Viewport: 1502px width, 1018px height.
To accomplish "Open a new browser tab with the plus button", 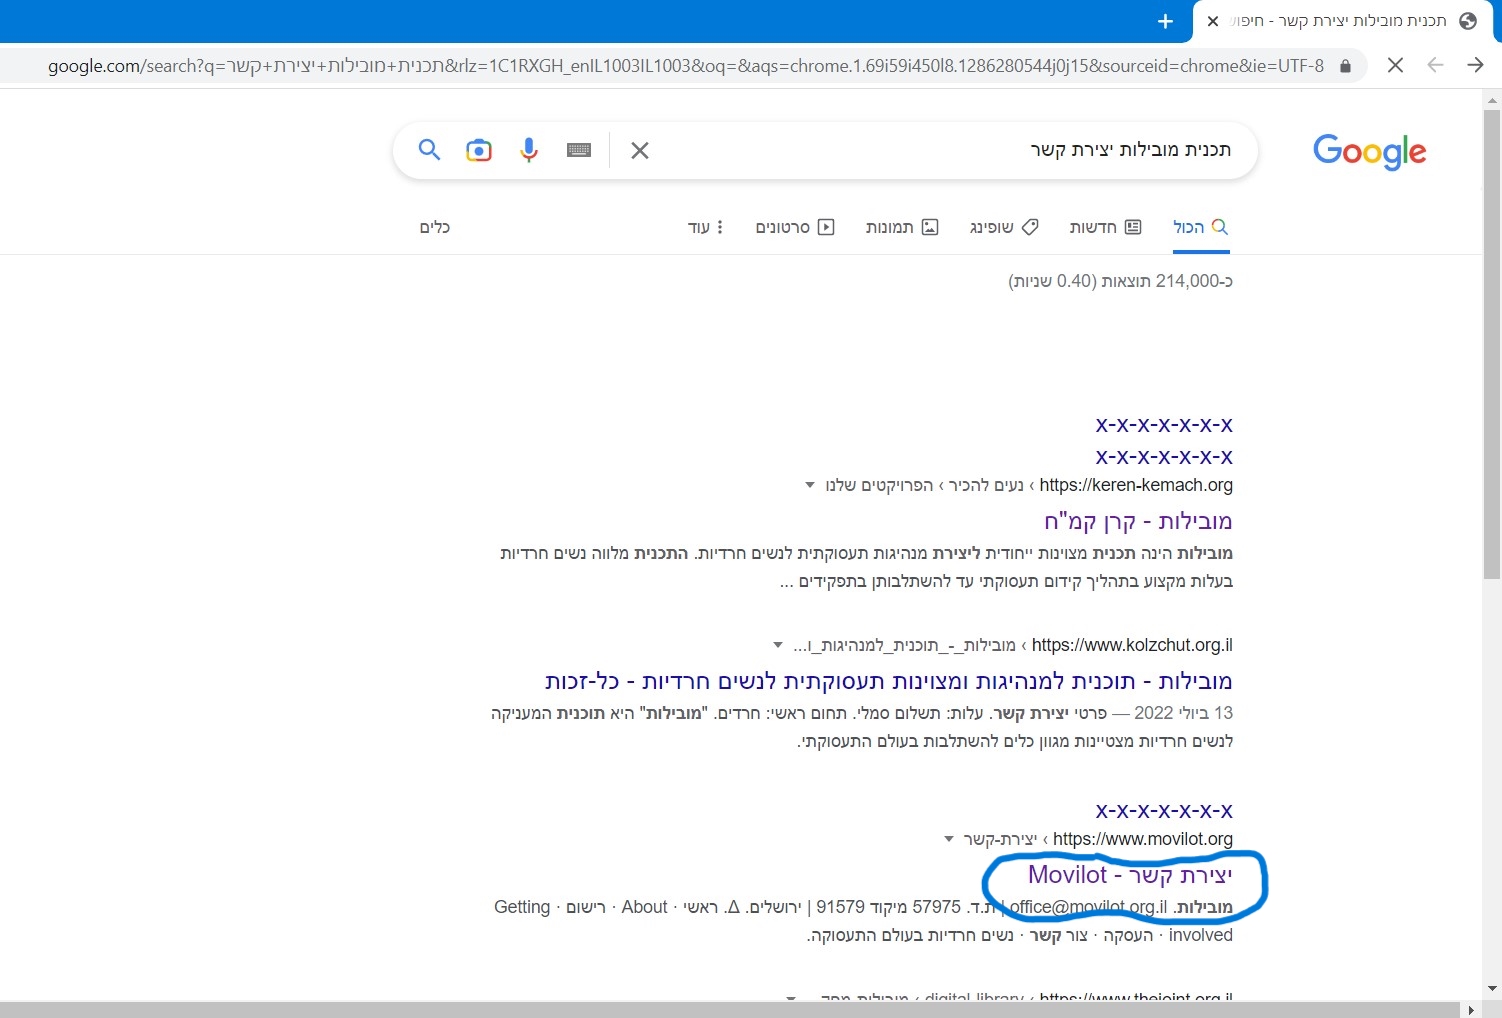I will (1165, 21).
